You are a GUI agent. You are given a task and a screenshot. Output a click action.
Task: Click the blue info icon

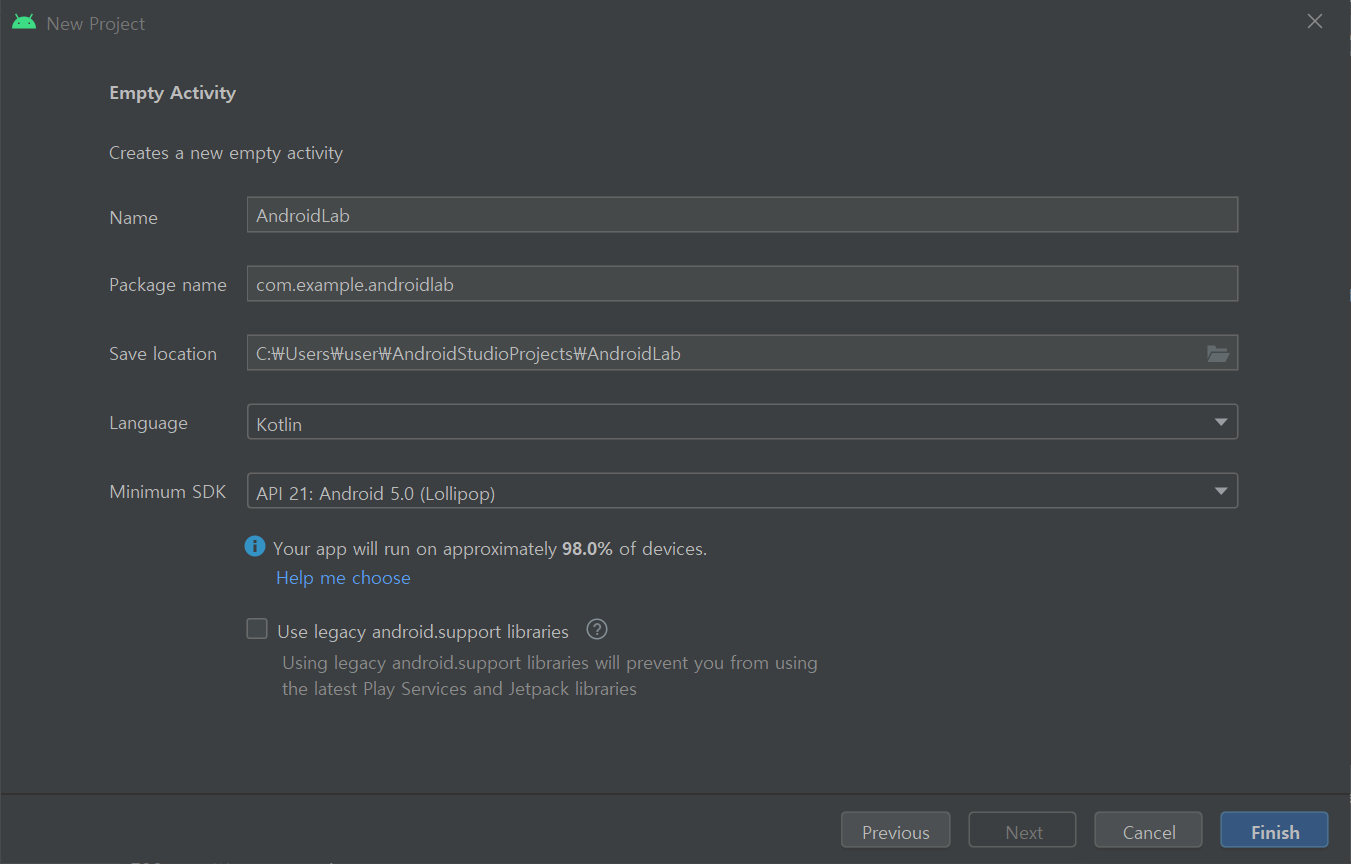pos(256,547)
